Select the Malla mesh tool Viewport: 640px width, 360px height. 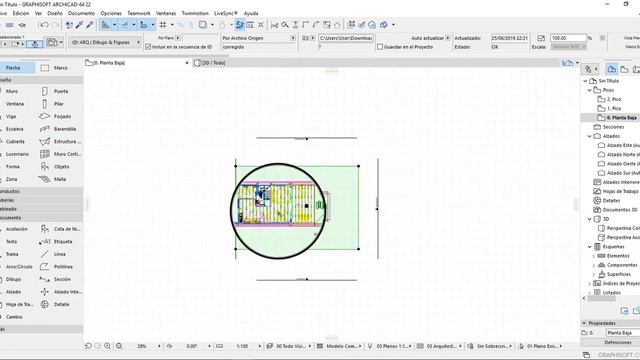[53, 179]
